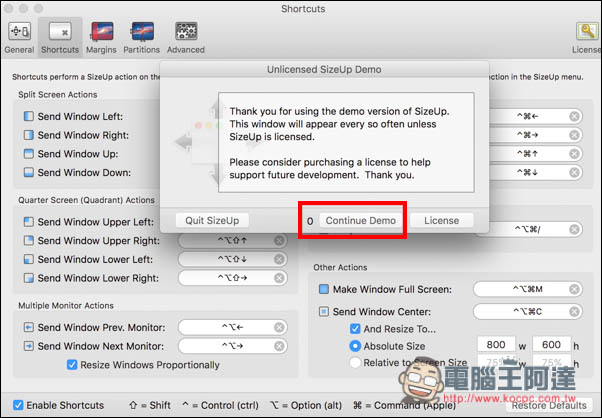Clear the Make Window Full Screen shortcut
Screen dimensions: 602x418
coord(574,289)
